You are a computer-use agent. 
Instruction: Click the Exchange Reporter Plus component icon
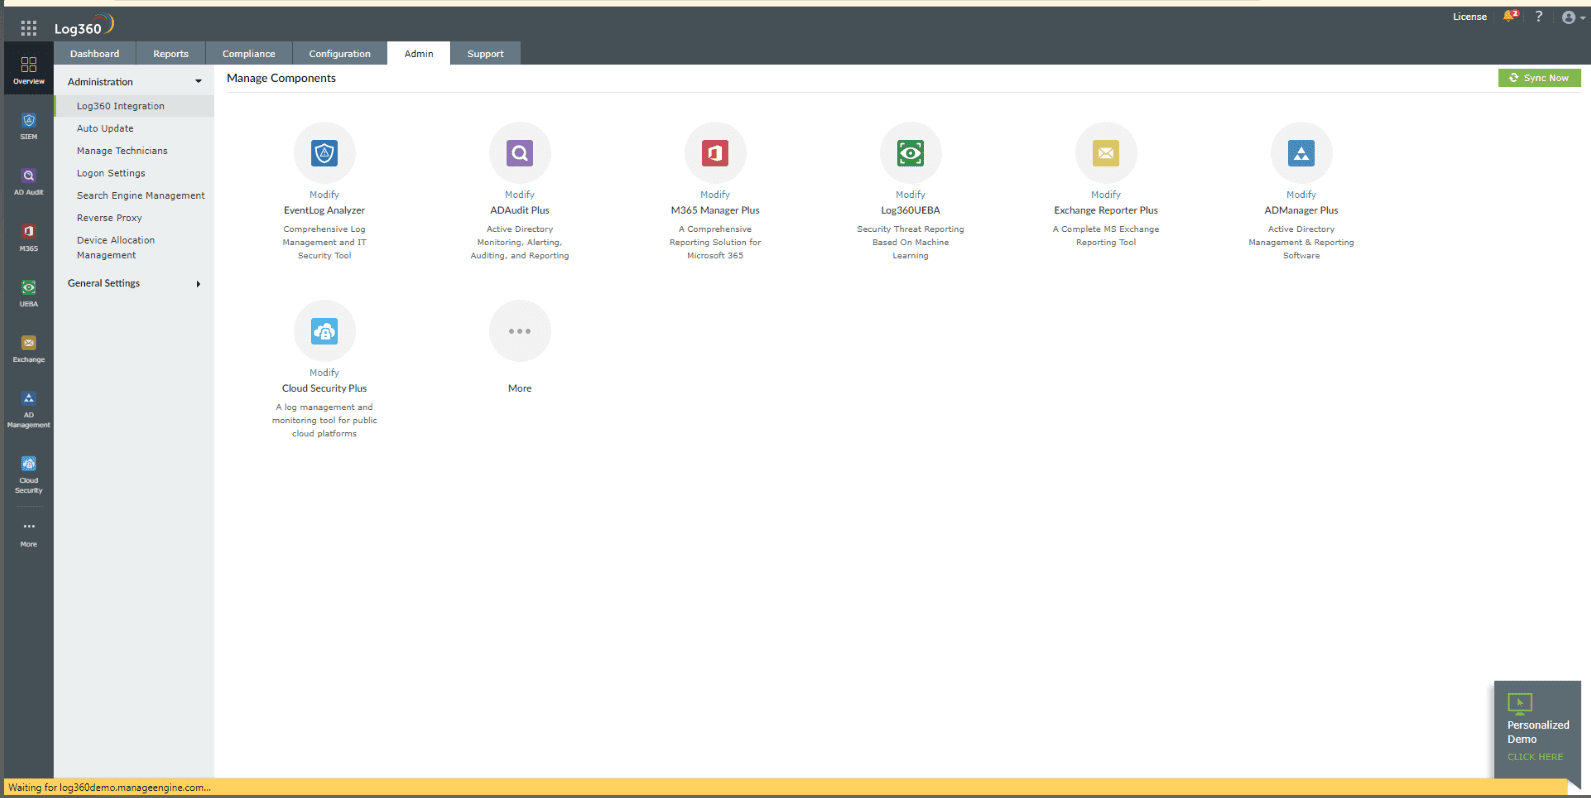click(1106, 153)
